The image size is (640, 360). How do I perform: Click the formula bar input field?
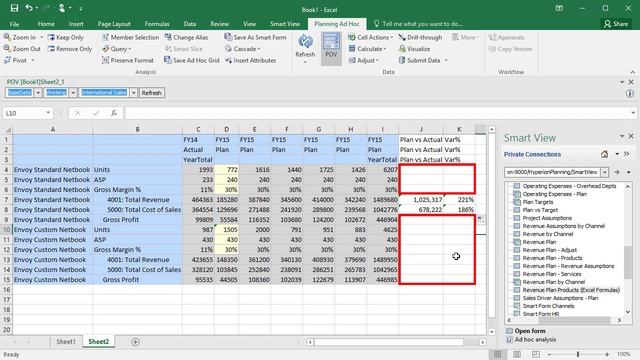point(378,113)
